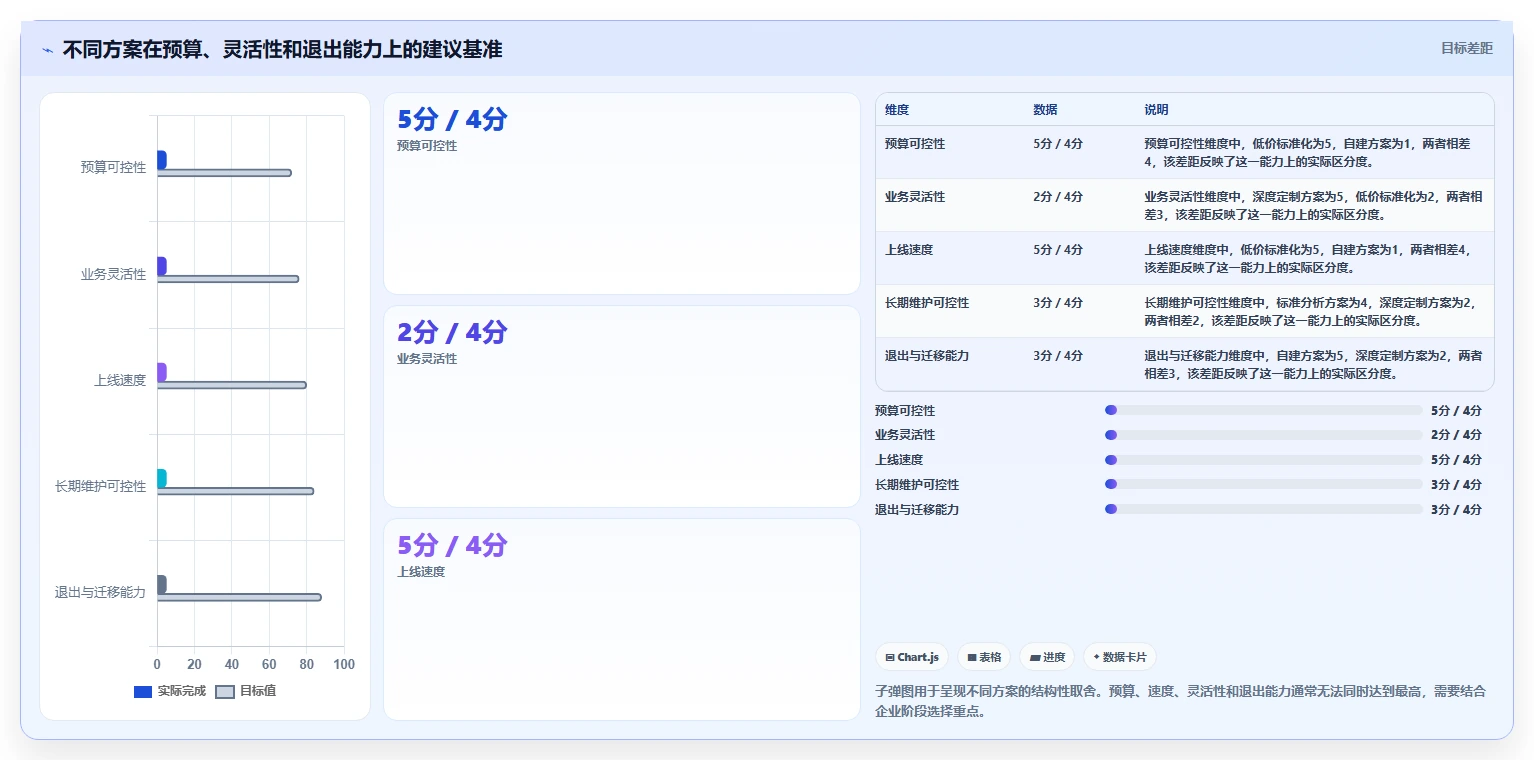Click the 上线速度 progress bar
This screenshot has width=1534, height=760.
[1263, 460]
